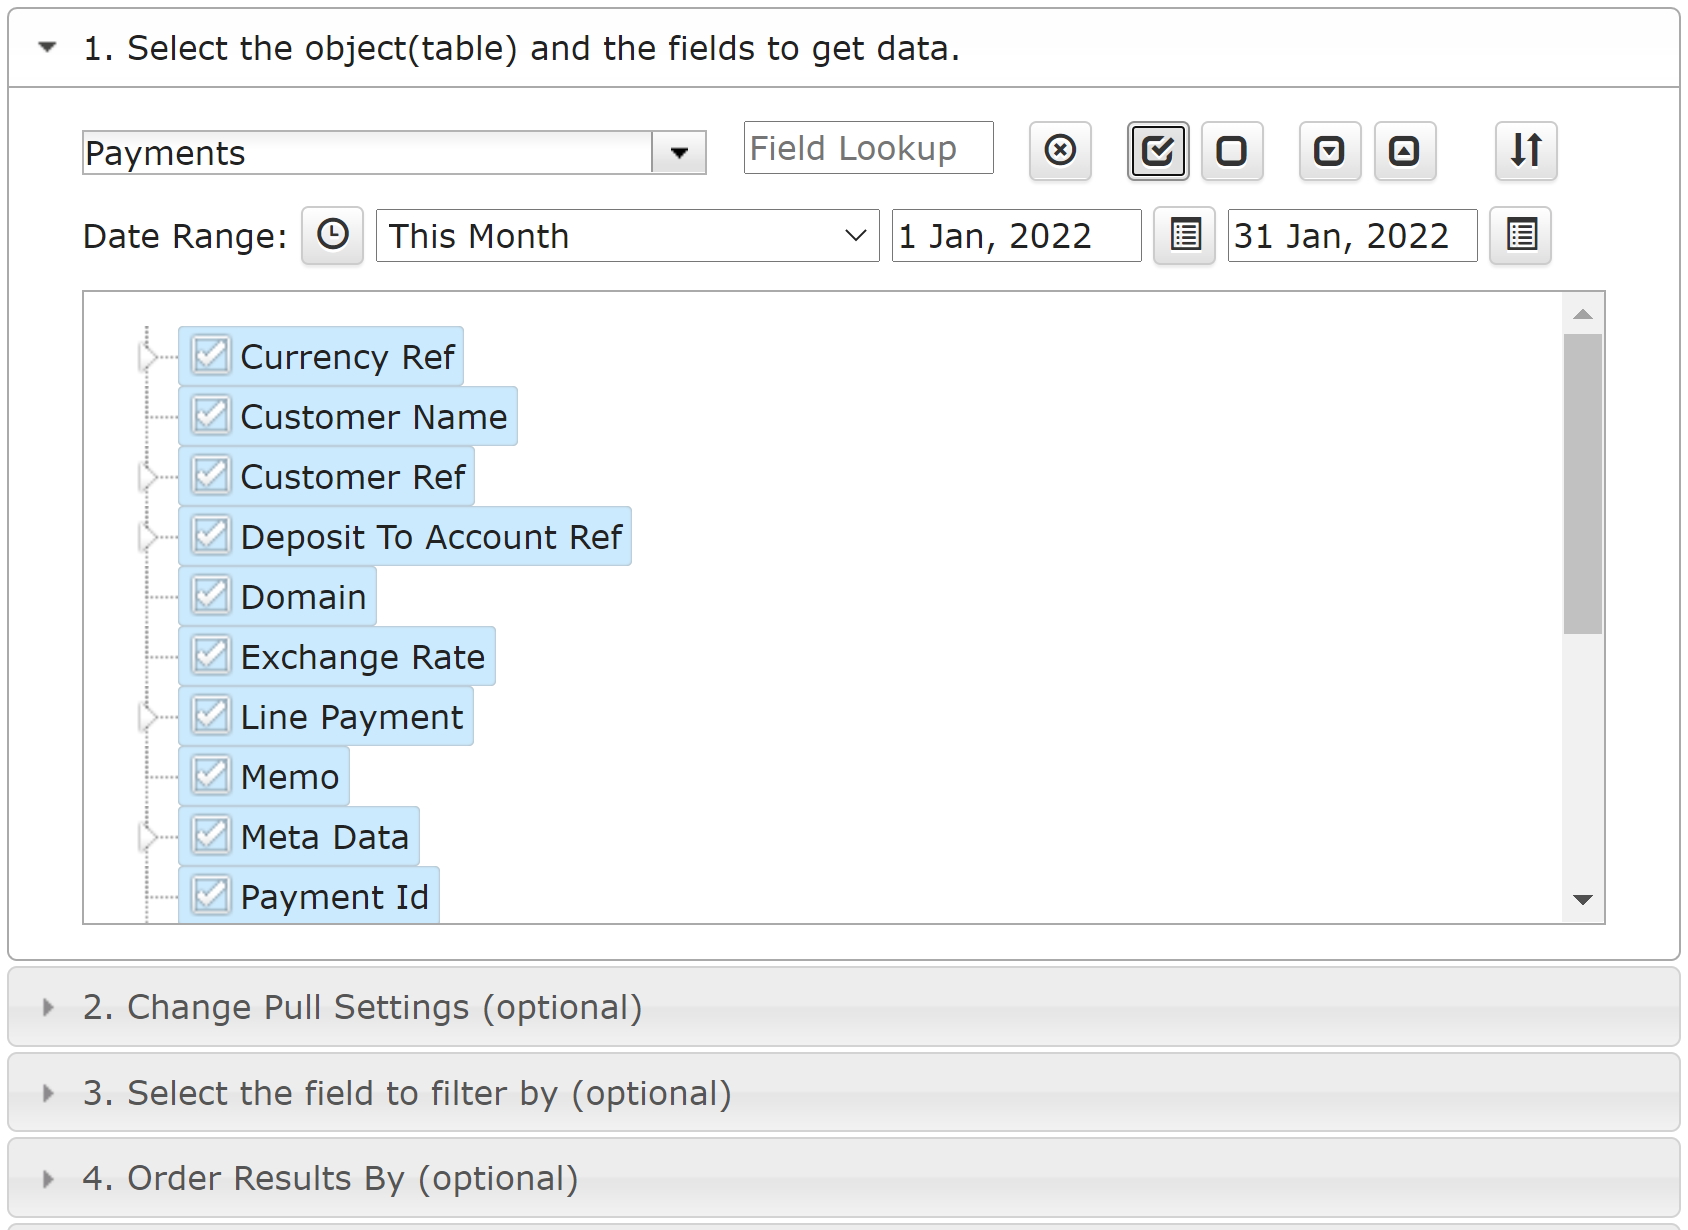Image resolution: width=1688 pixels, height=1230 pixels.
Task: Click the clear field lookup X icon
Action: pos(1060,151)
